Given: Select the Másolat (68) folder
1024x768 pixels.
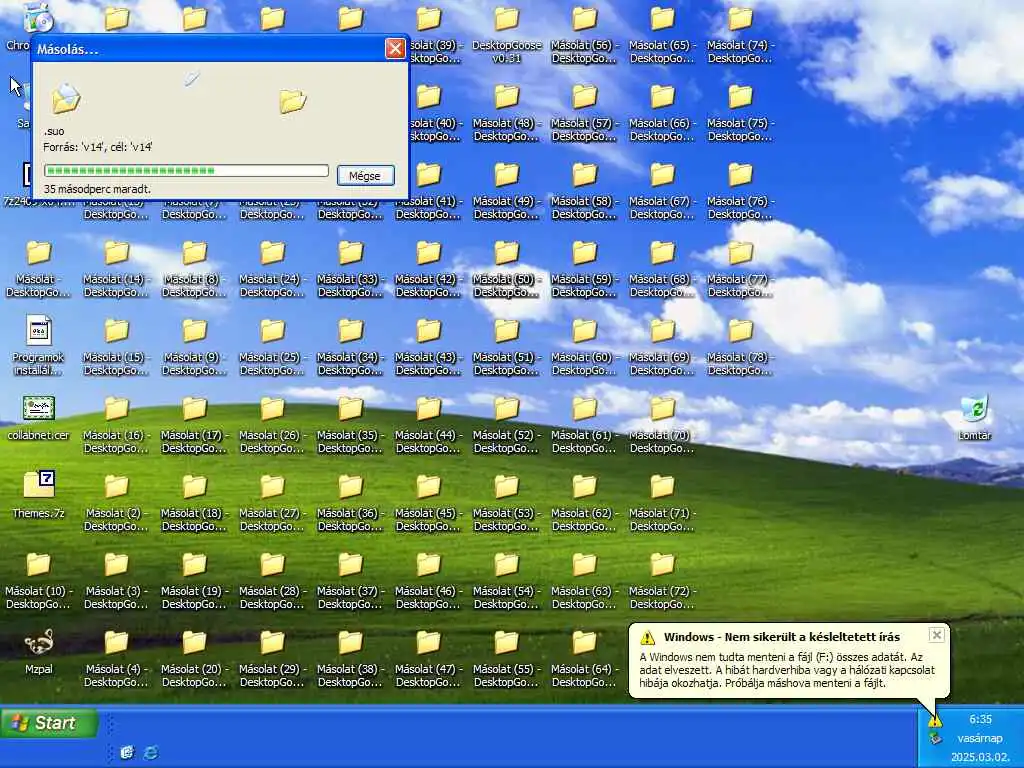Looking at the screenshot, I should pos(662,268).
